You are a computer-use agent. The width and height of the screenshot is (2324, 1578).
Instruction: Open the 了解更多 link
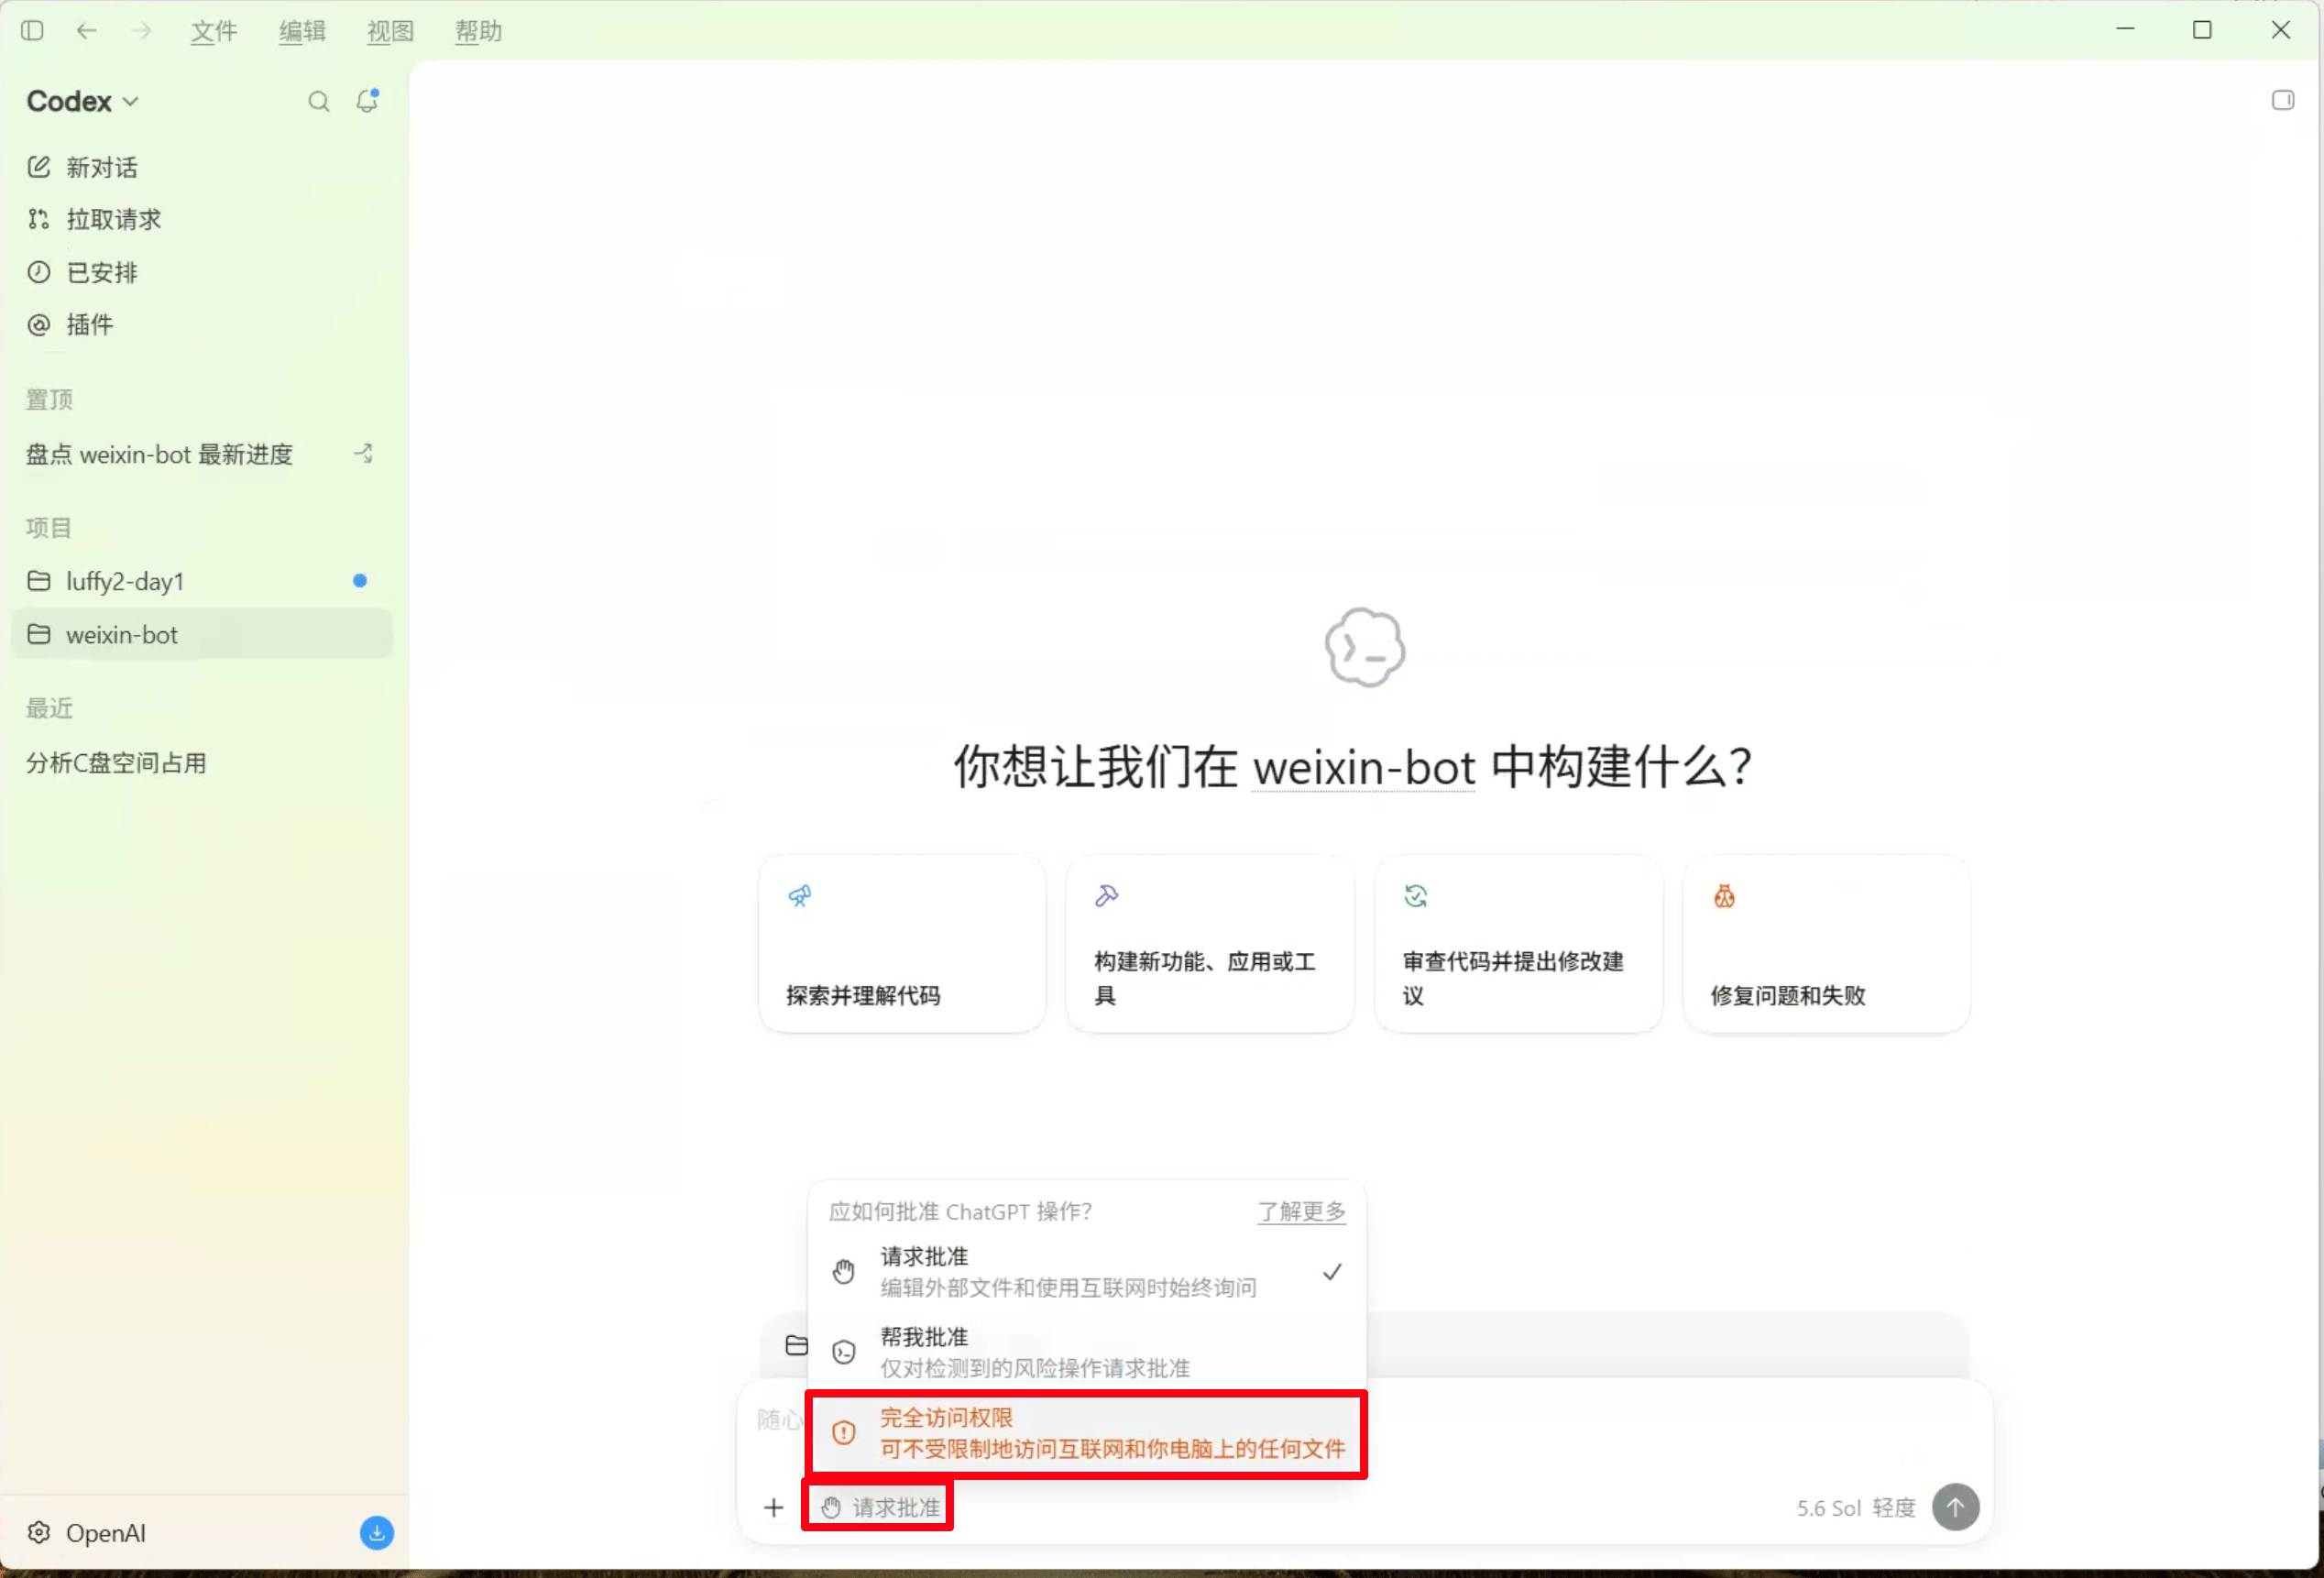[1301, 1211]
